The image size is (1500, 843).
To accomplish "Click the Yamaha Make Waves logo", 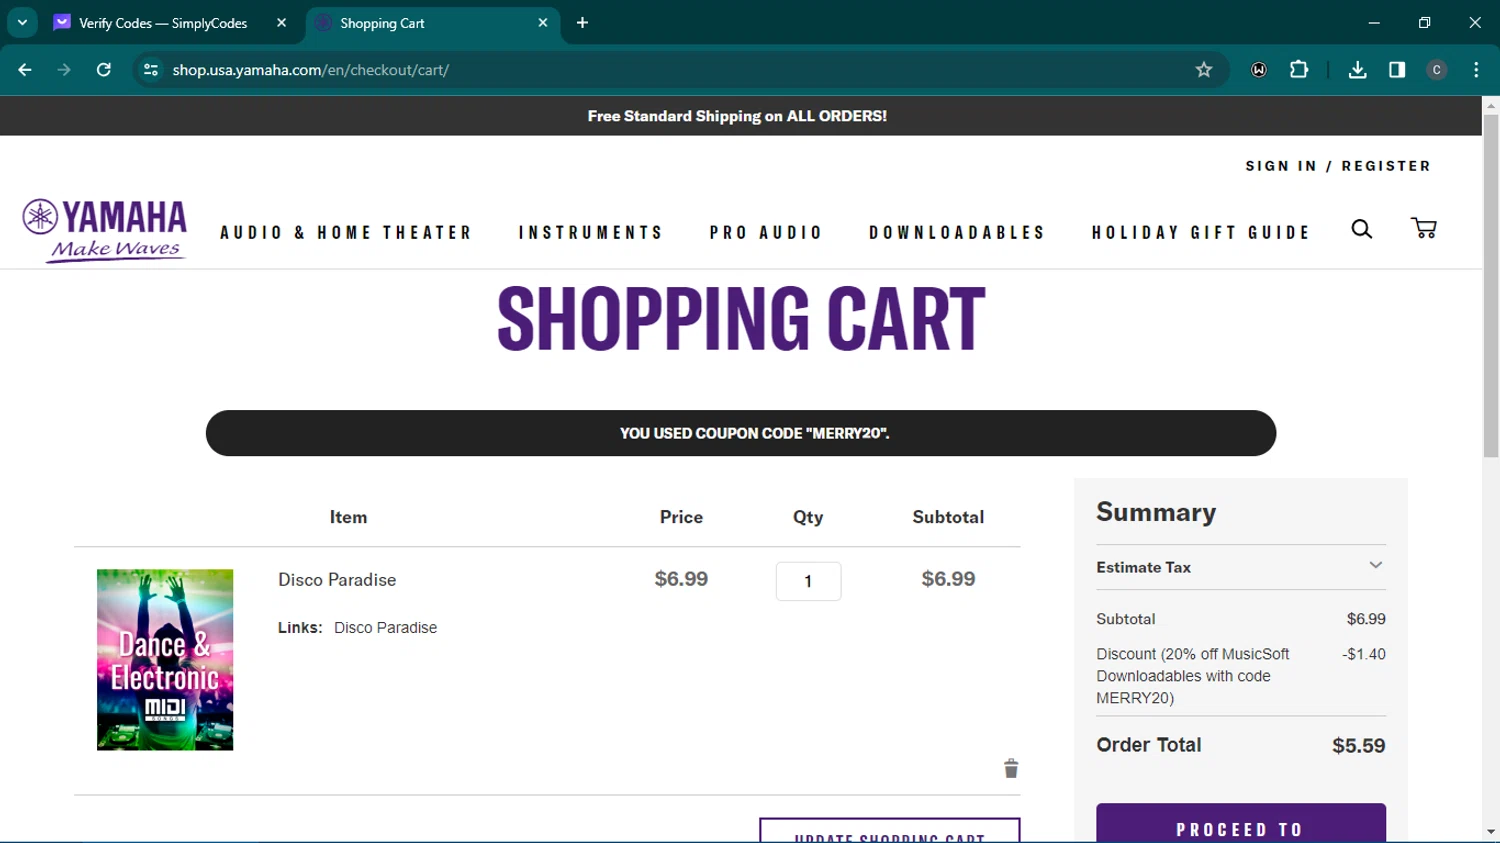I will click(105, 230).
